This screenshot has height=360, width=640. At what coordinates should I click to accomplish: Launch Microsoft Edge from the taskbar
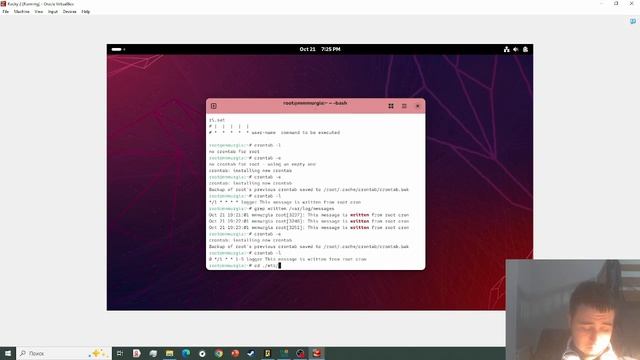[186, 353]
